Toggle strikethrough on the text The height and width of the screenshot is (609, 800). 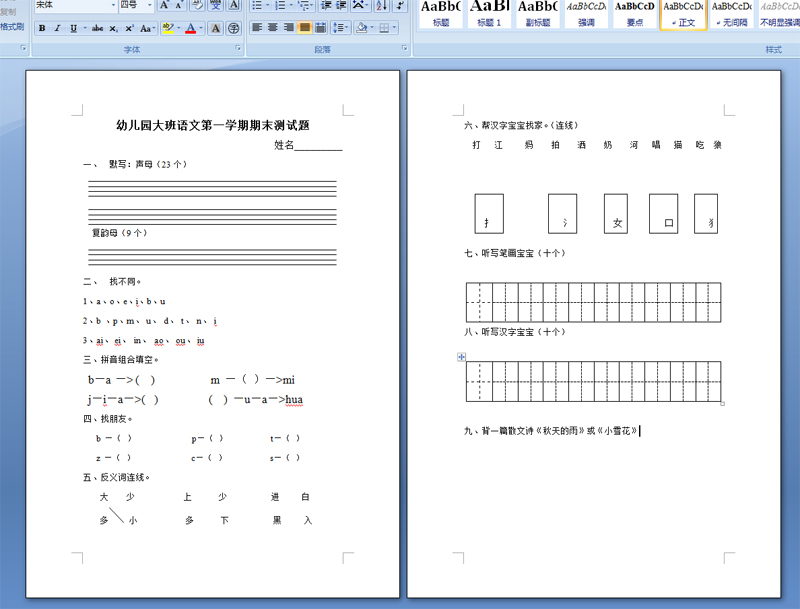click(97, 28)
